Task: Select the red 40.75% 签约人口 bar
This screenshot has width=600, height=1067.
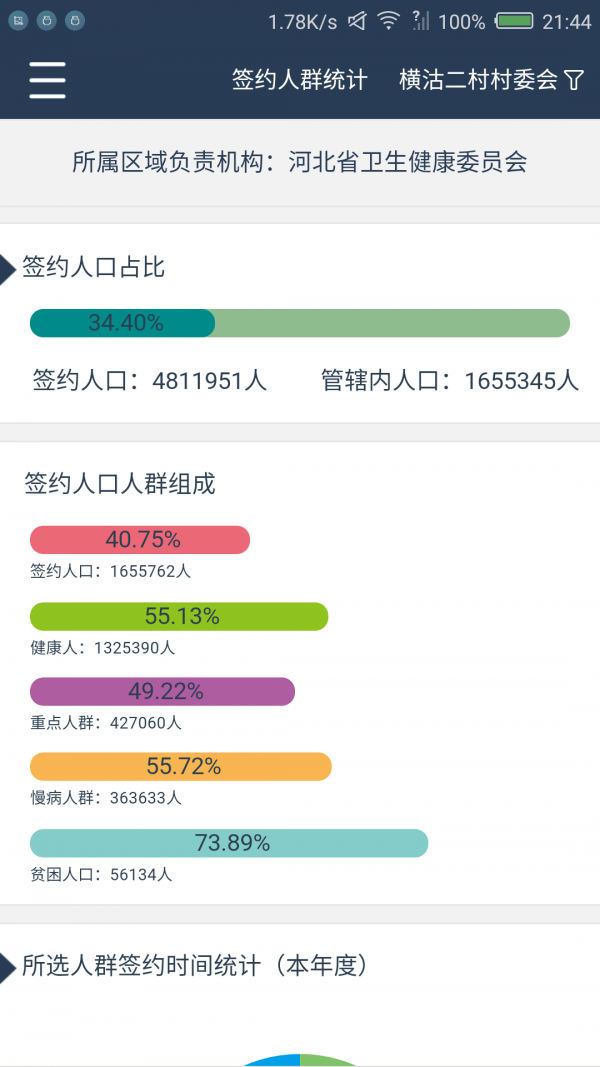Action: pyautogui.click(x=140, y=540)
